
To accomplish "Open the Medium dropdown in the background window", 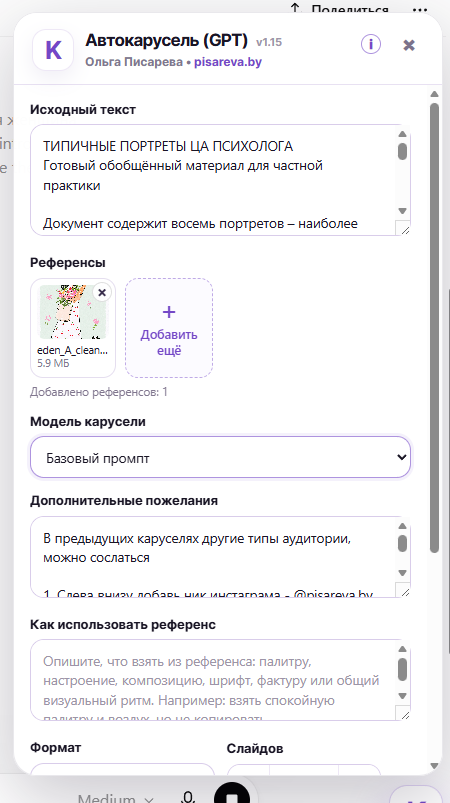I will (x=116, y=798).
